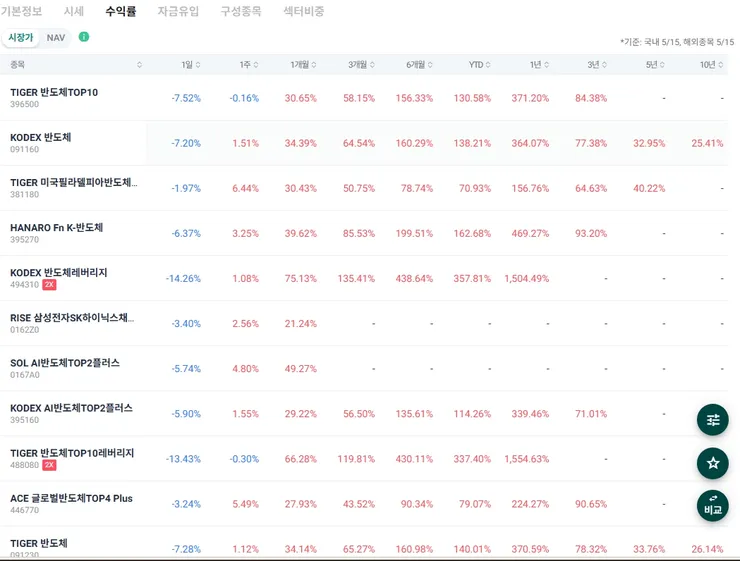Open KODEX 반도체 ETF row
This screenshot has height=561, width=740.
pos(363,142)
